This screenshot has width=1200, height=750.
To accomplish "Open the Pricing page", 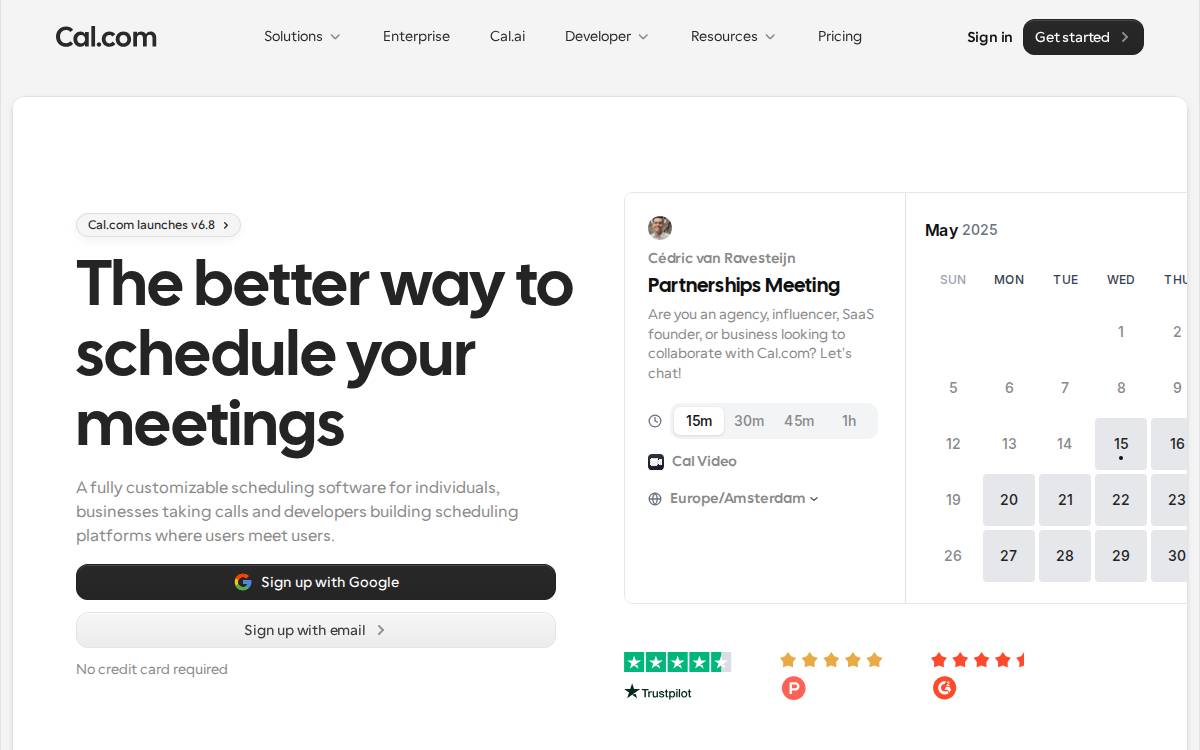I will click(x=840, y=37).
